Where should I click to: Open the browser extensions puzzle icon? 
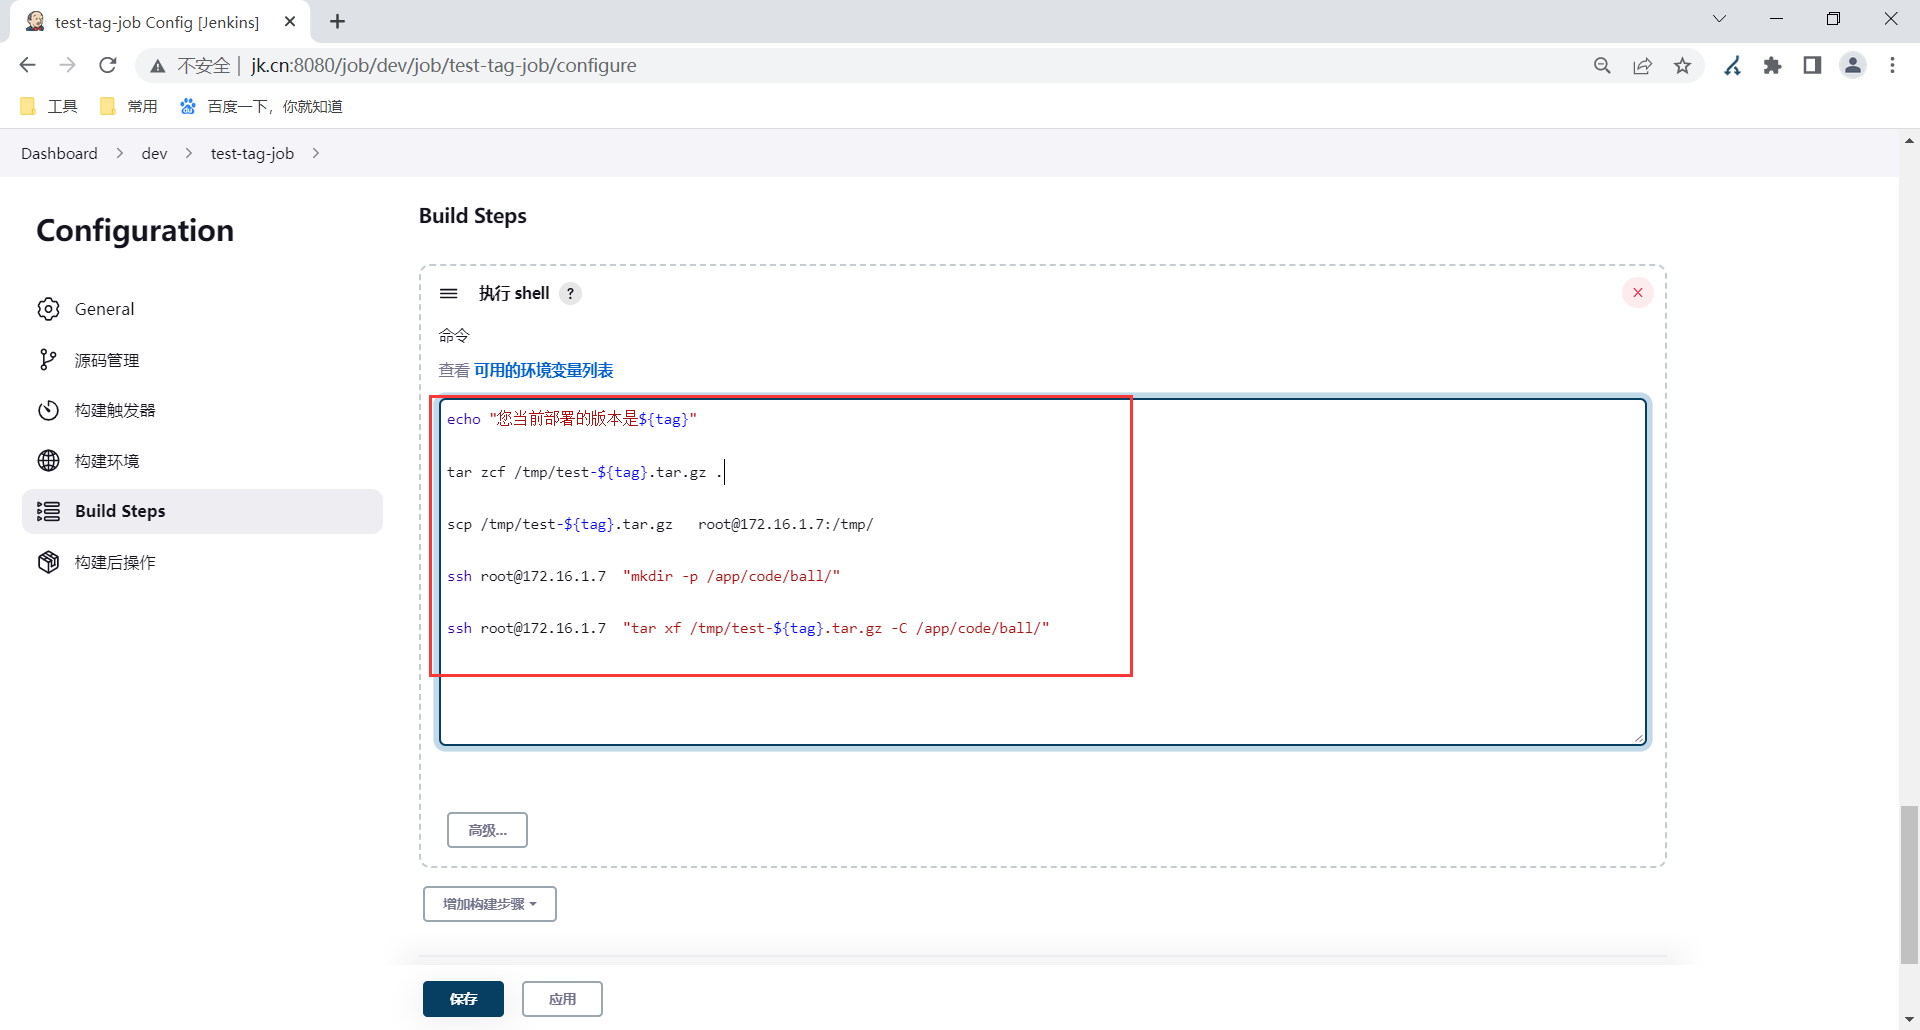(1772, 65)
